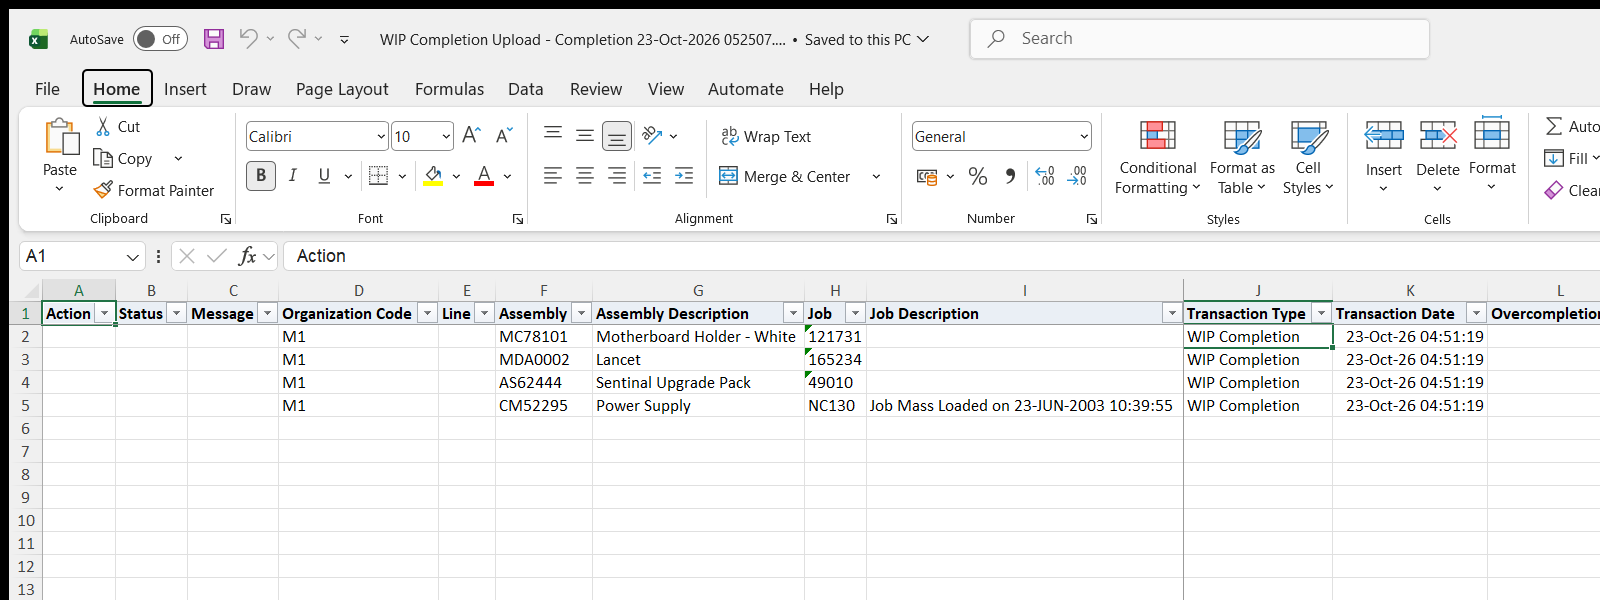Click the Paste clipboard icon
Image resolution: width=1600 pixels, height=600 pixels.
[x=60, y=137]
